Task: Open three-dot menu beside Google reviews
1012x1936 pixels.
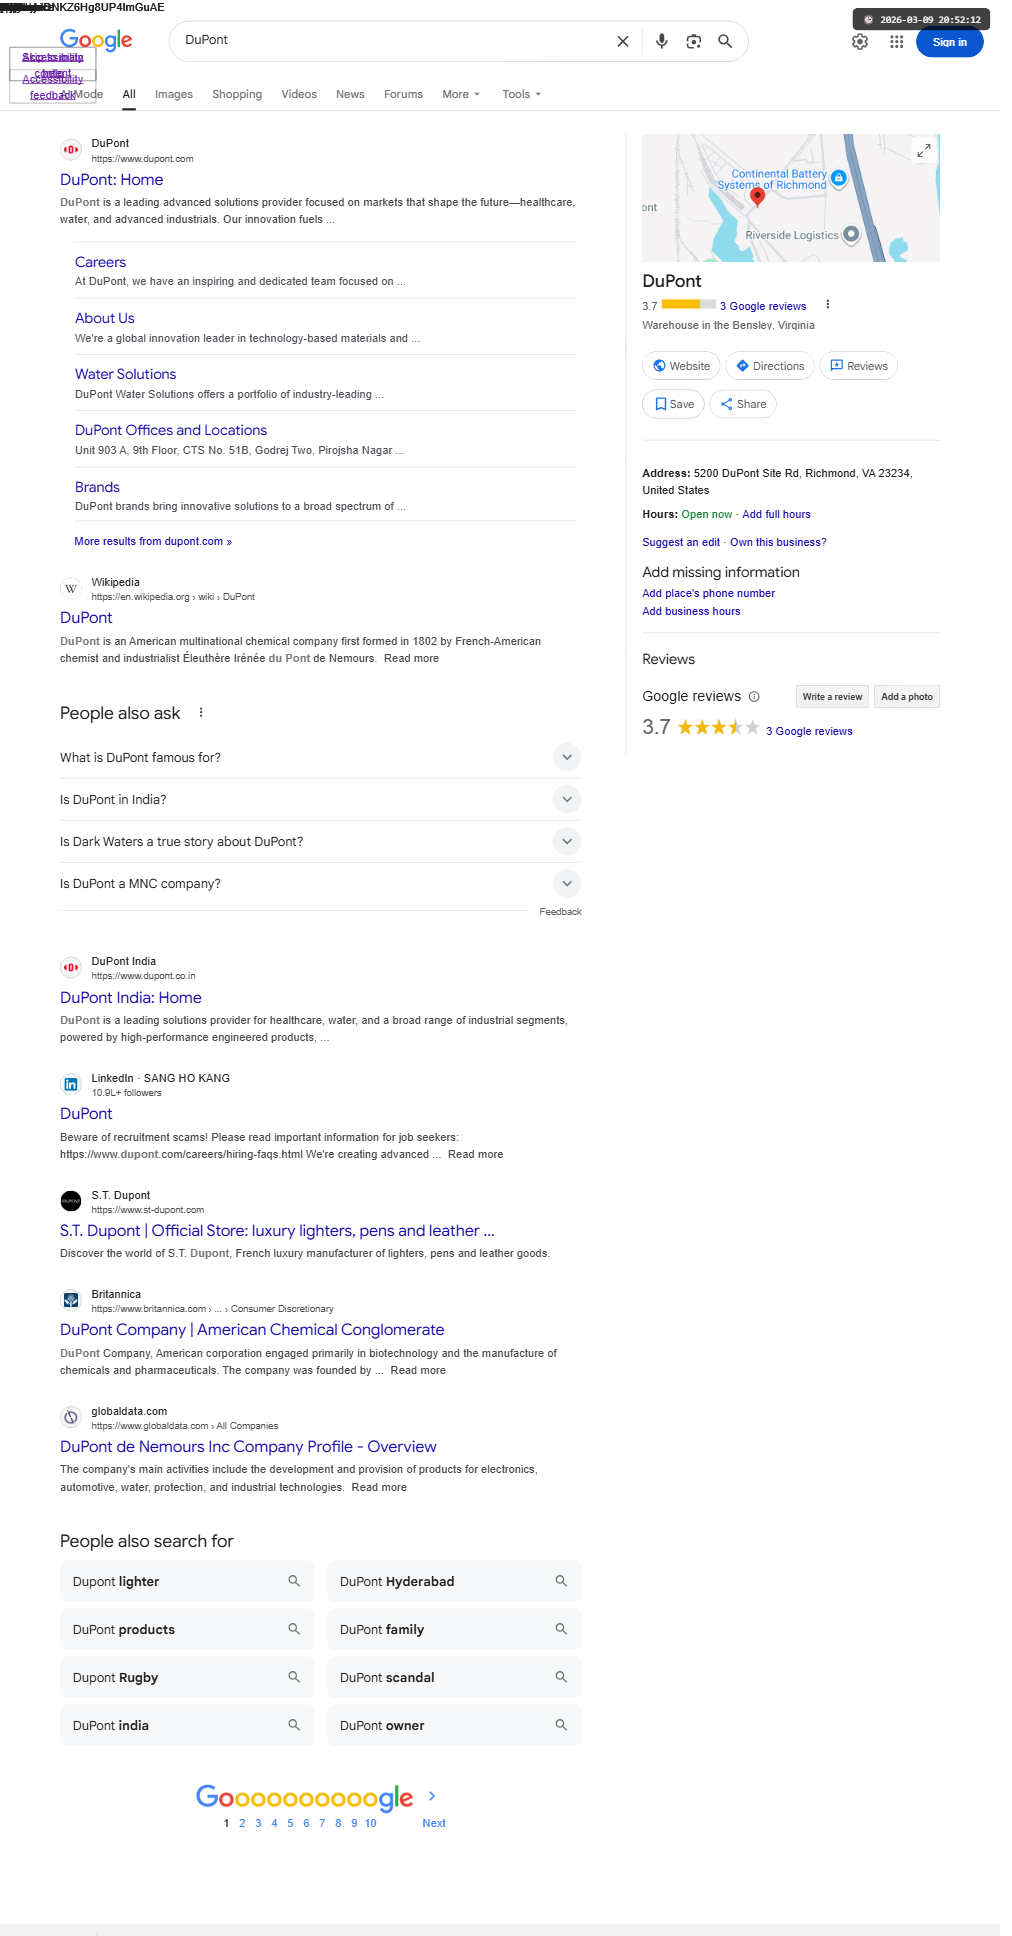Action: point(827,305)
